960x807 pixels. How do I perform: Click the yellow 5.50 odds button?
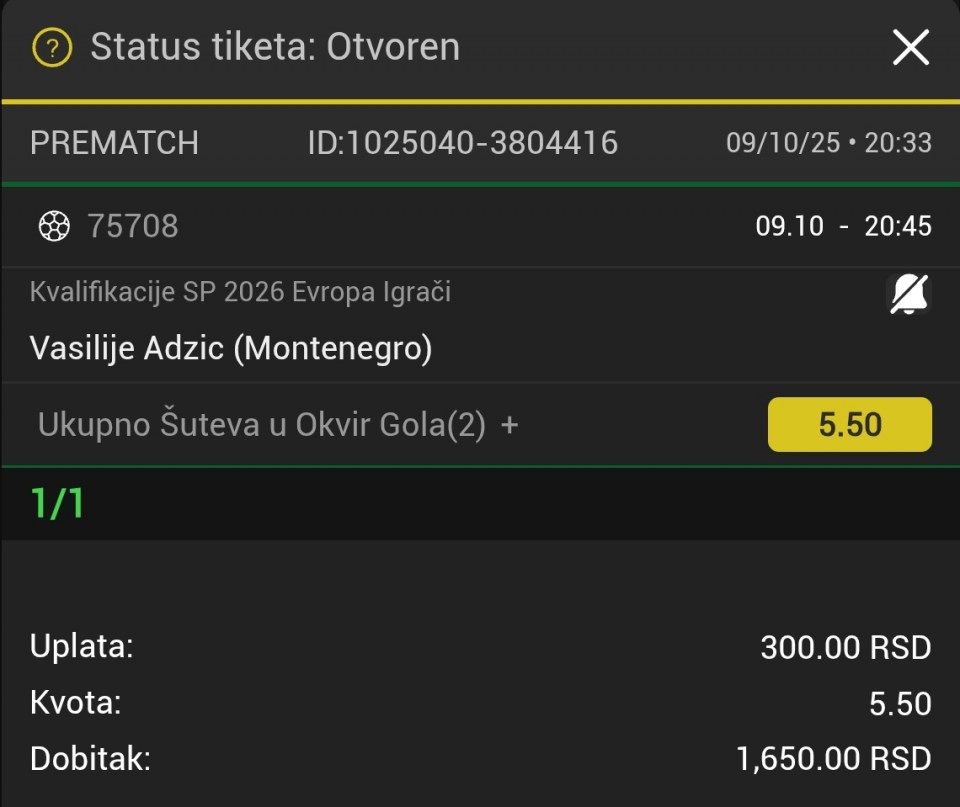(849, 425)
